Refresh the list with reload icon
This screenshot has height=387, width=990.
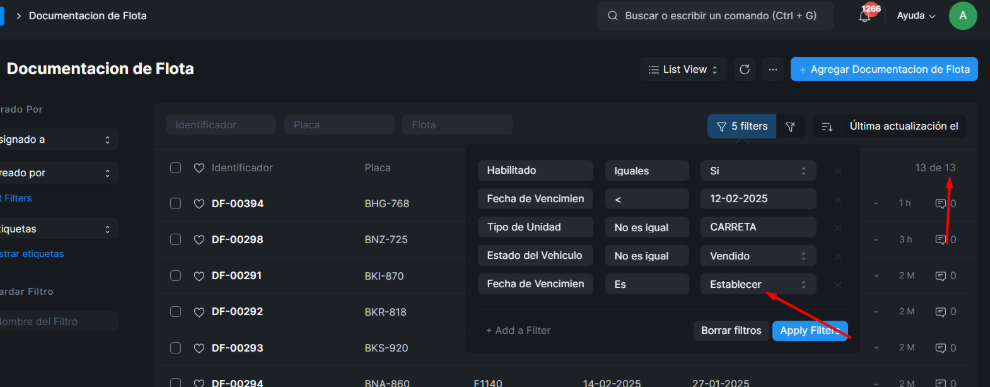click(744, 69)
